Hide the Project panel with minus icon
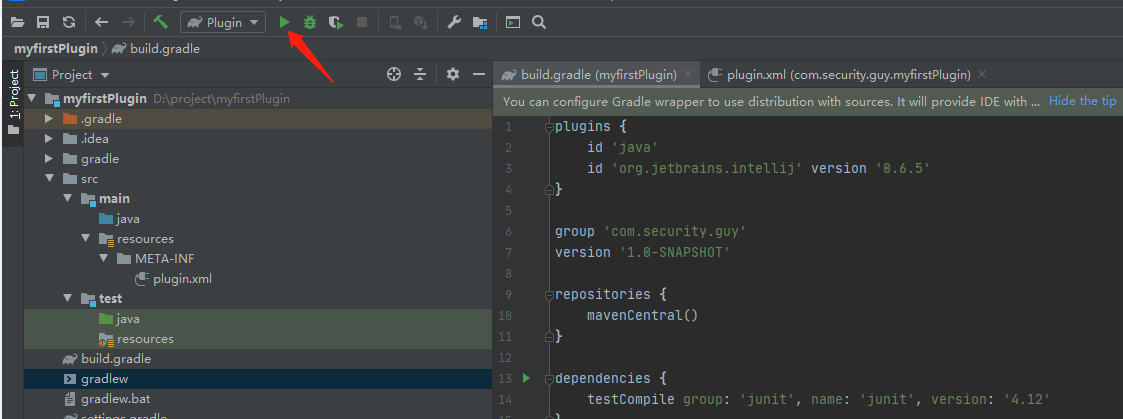Viewport: 1123px width, 419px height. [x=478, y=74]
